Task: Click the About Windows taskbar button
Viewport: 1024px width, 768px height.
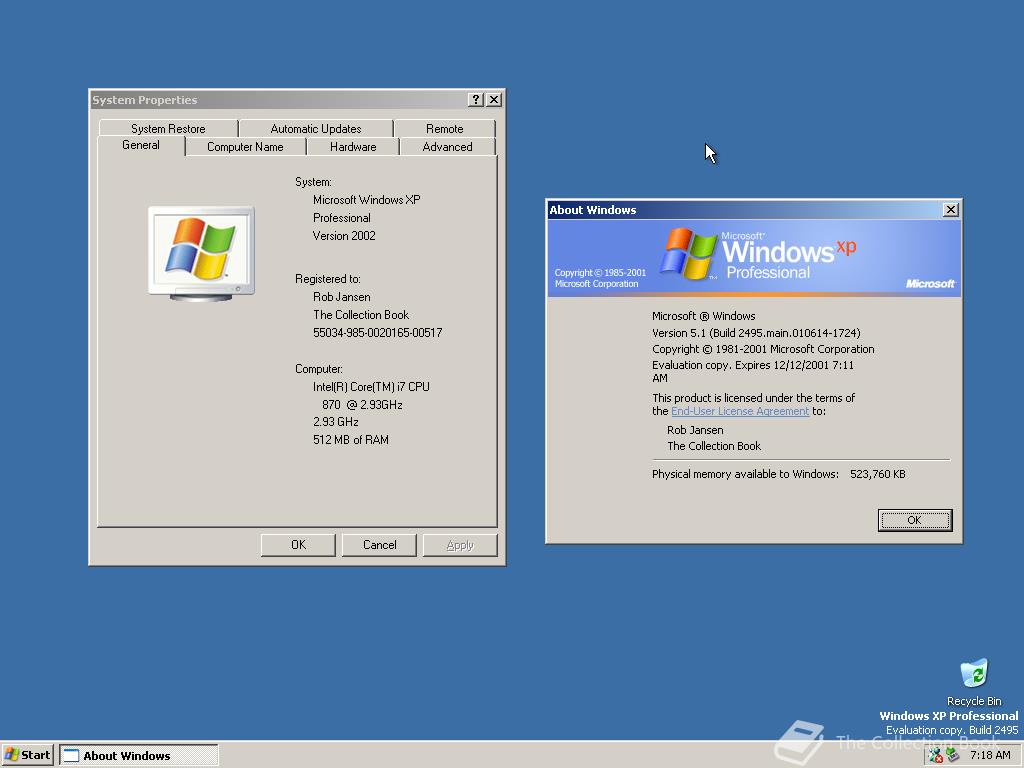Action: click(138, 755)
